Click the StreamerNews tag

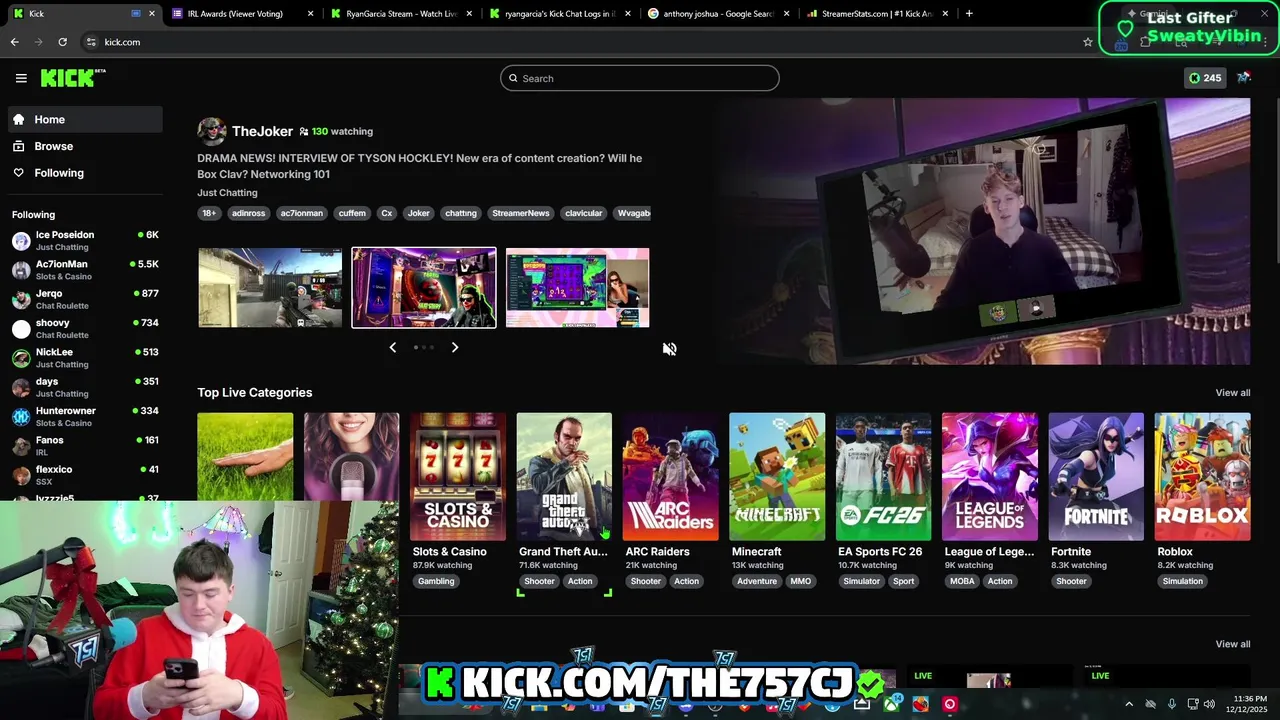[521, 213]
